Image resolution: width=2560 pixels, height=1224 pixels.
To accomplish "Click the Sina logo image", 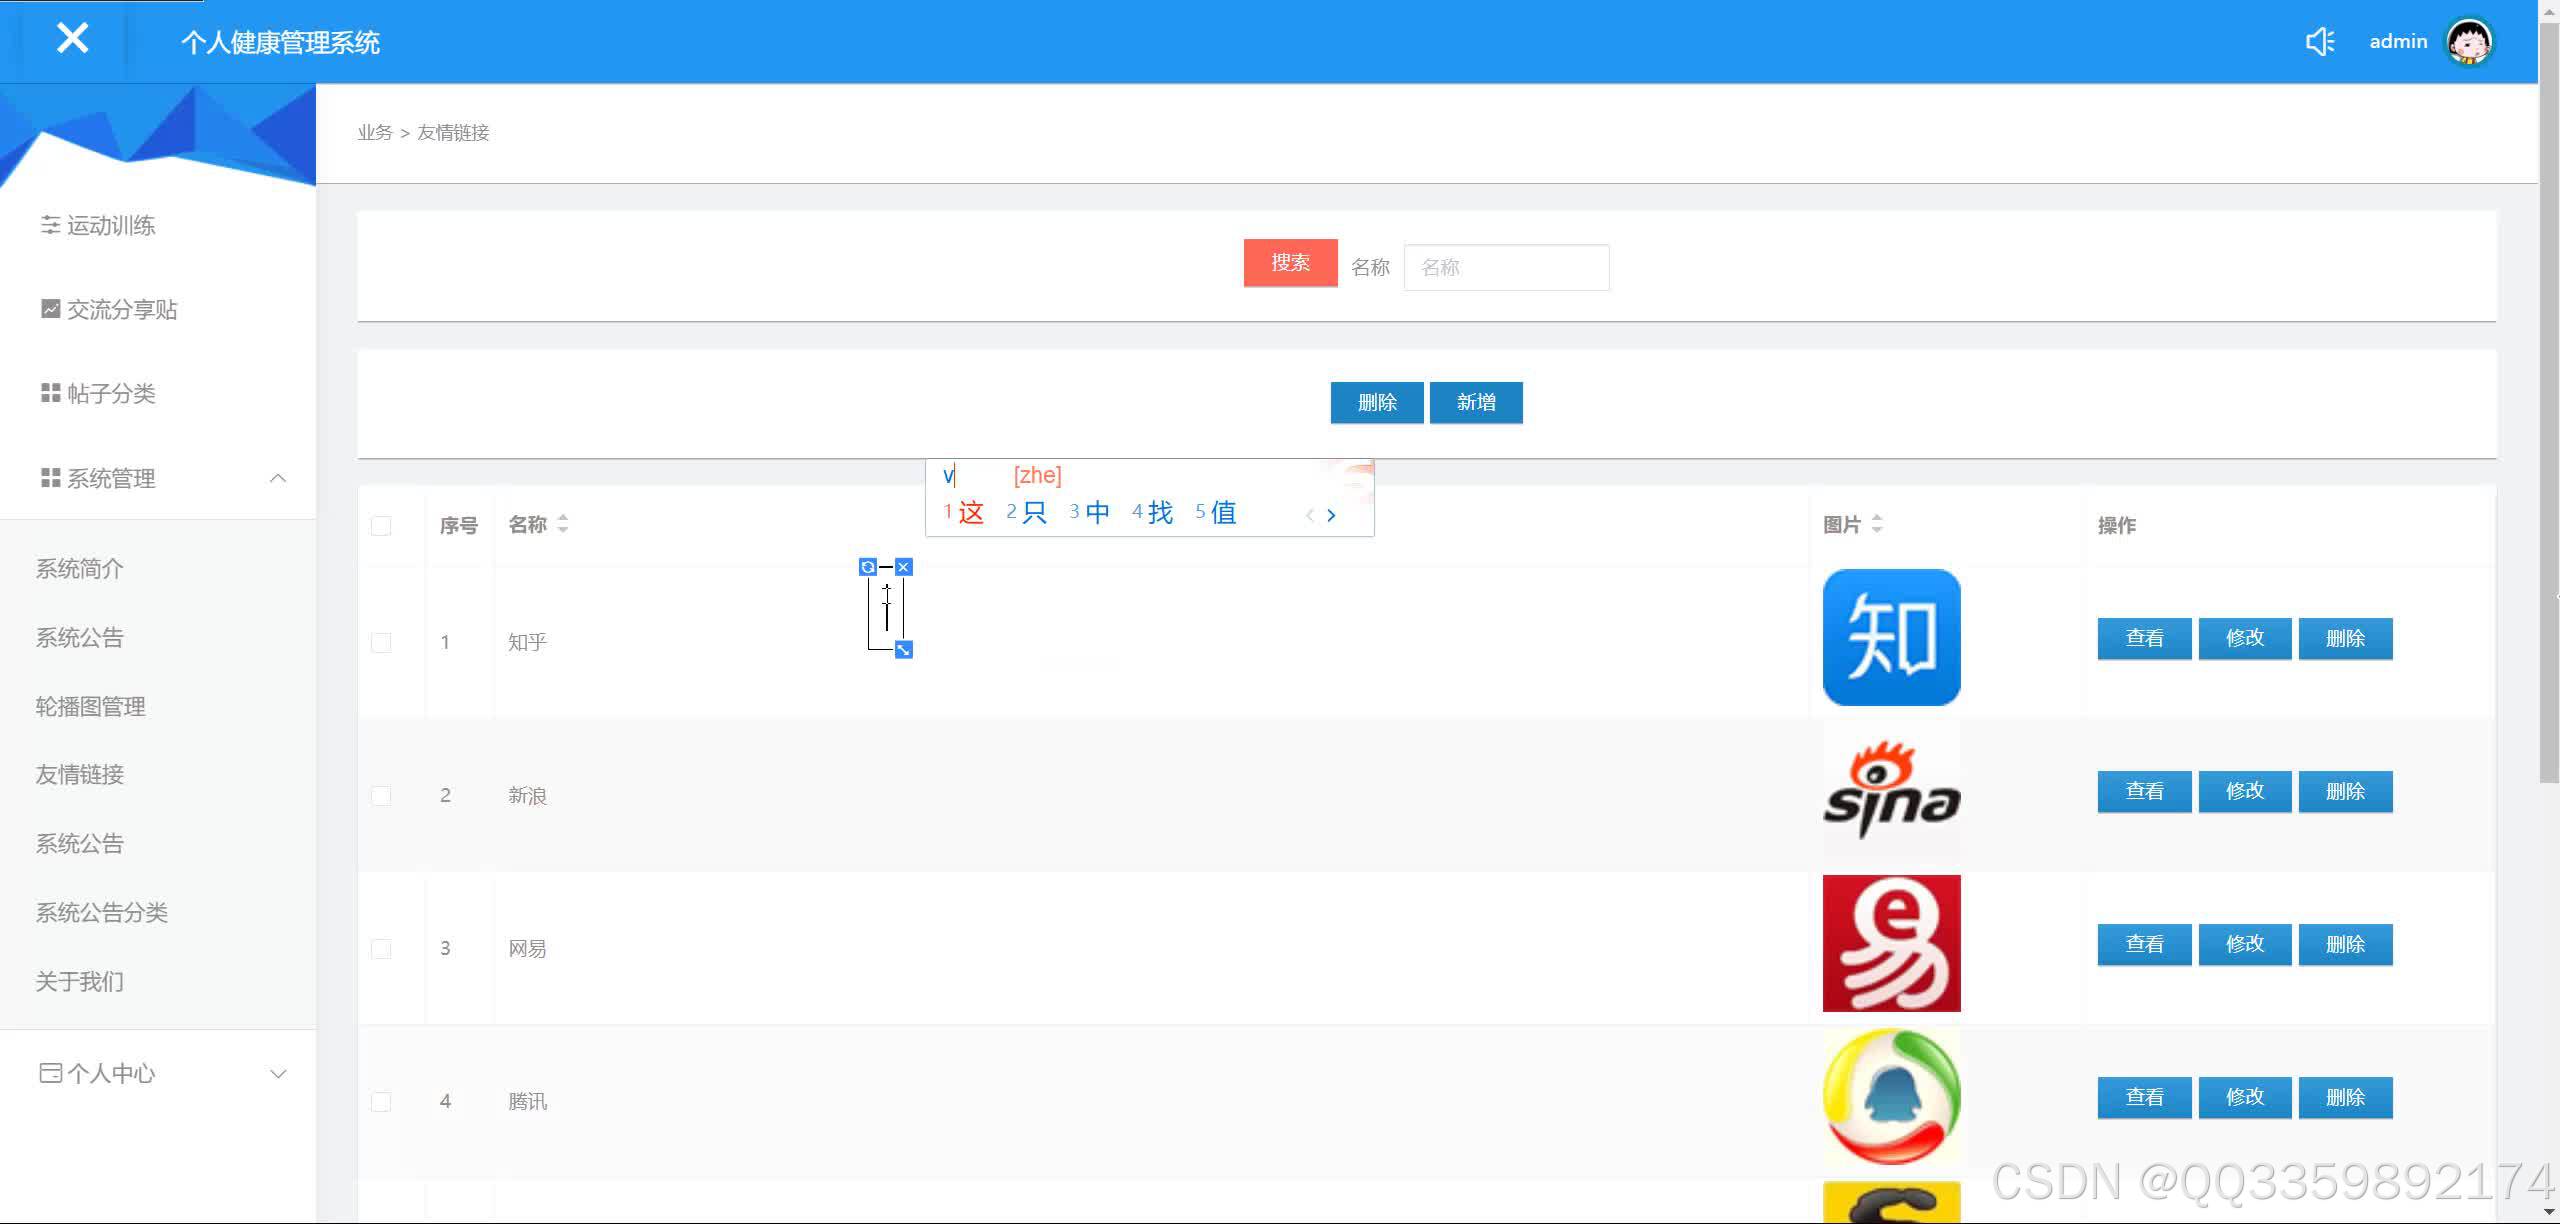I will [x=1890, y=791].
